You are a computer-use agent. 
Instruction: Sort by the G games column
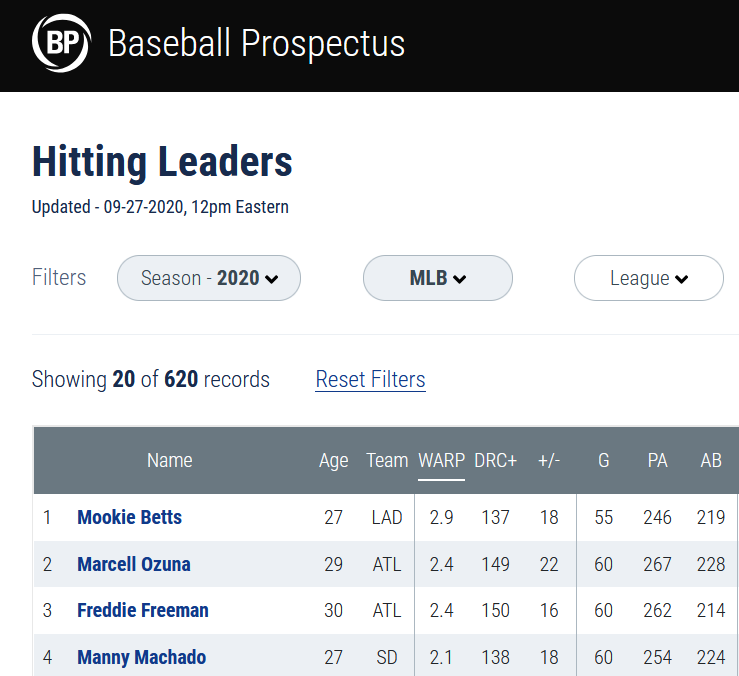[x=603, y=461]
